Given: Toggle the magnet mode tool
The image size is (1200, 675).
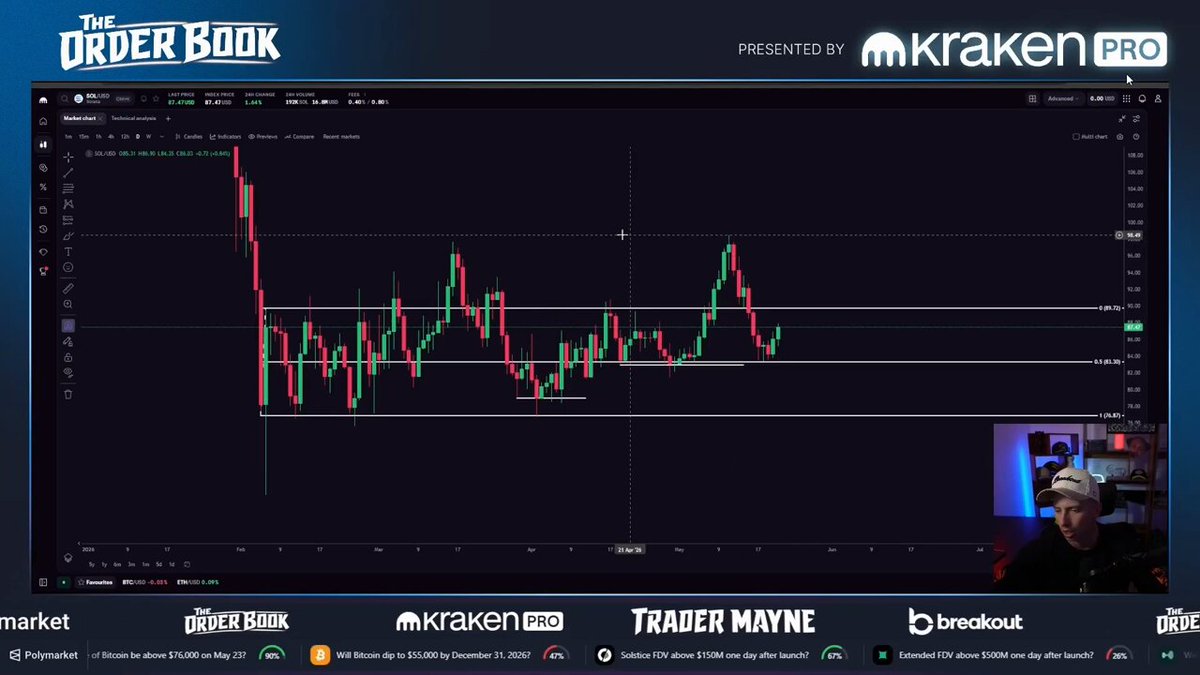Looking at the screenshot, I should coord(68,326).
